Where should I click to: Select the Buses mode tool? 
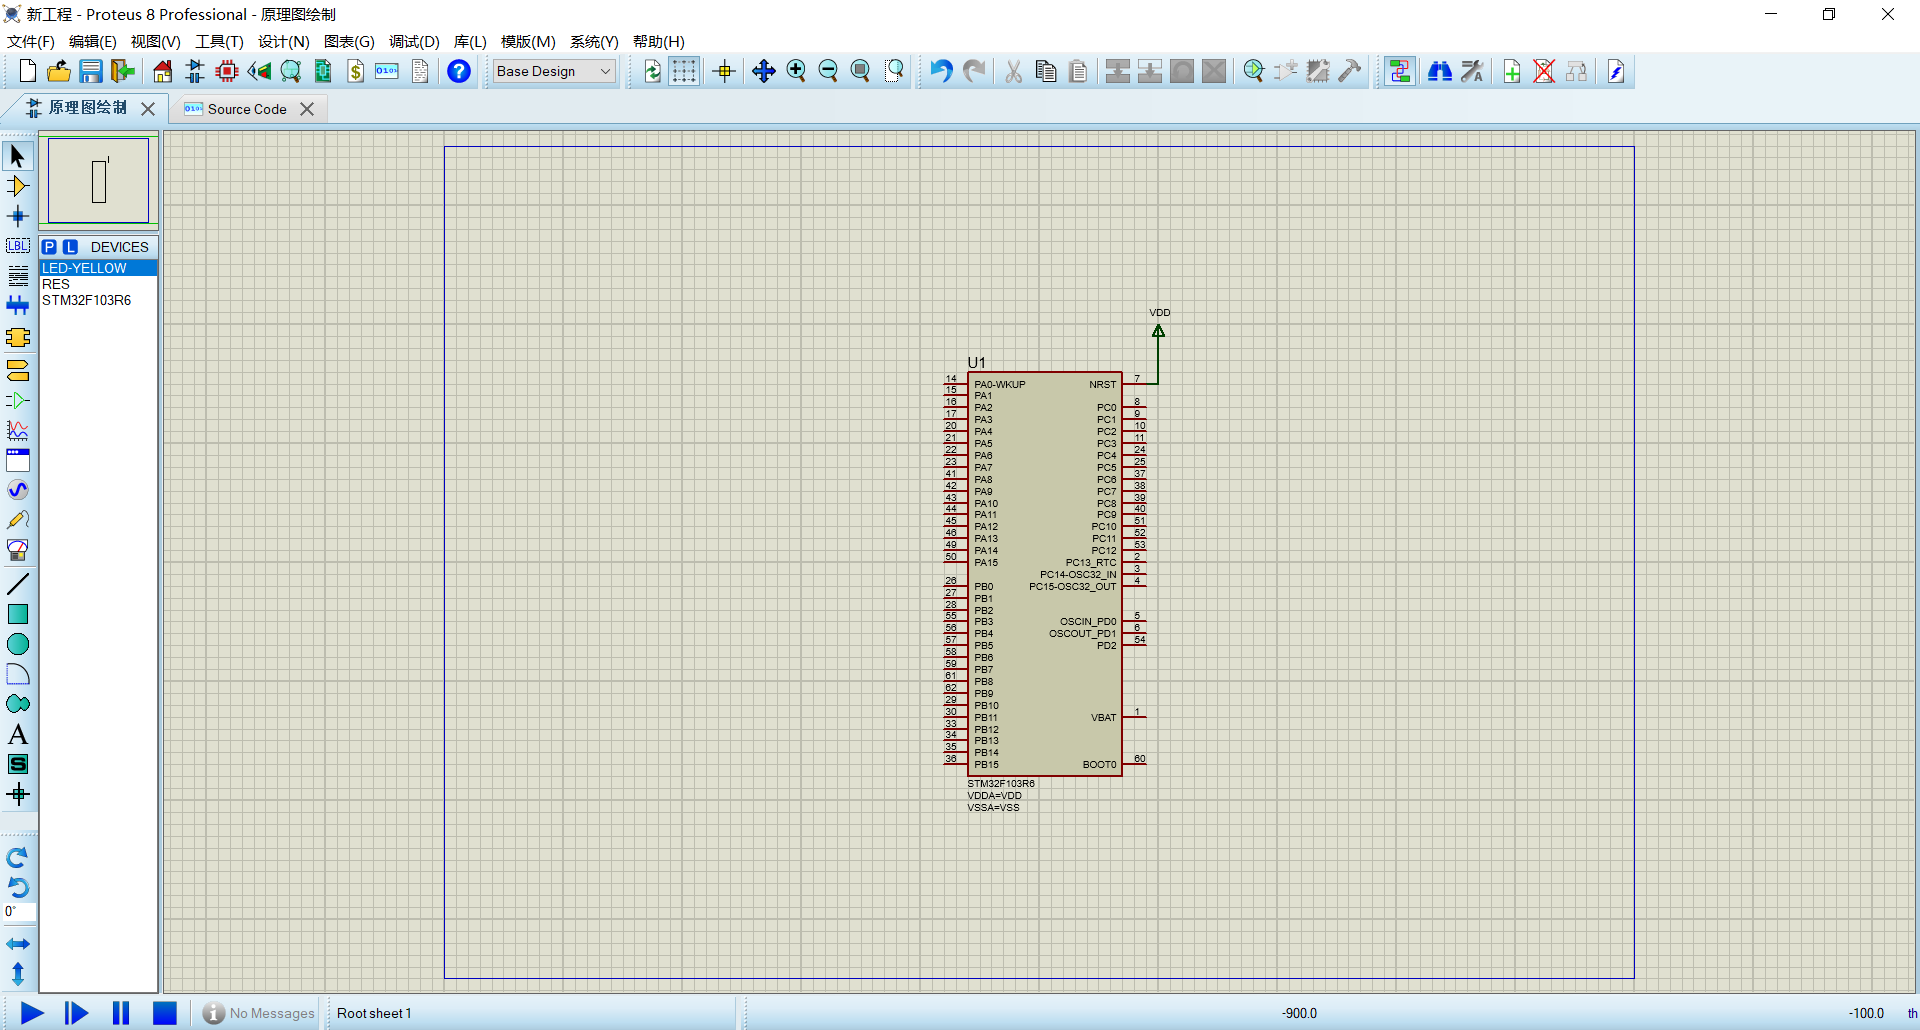tap(18, 305)
